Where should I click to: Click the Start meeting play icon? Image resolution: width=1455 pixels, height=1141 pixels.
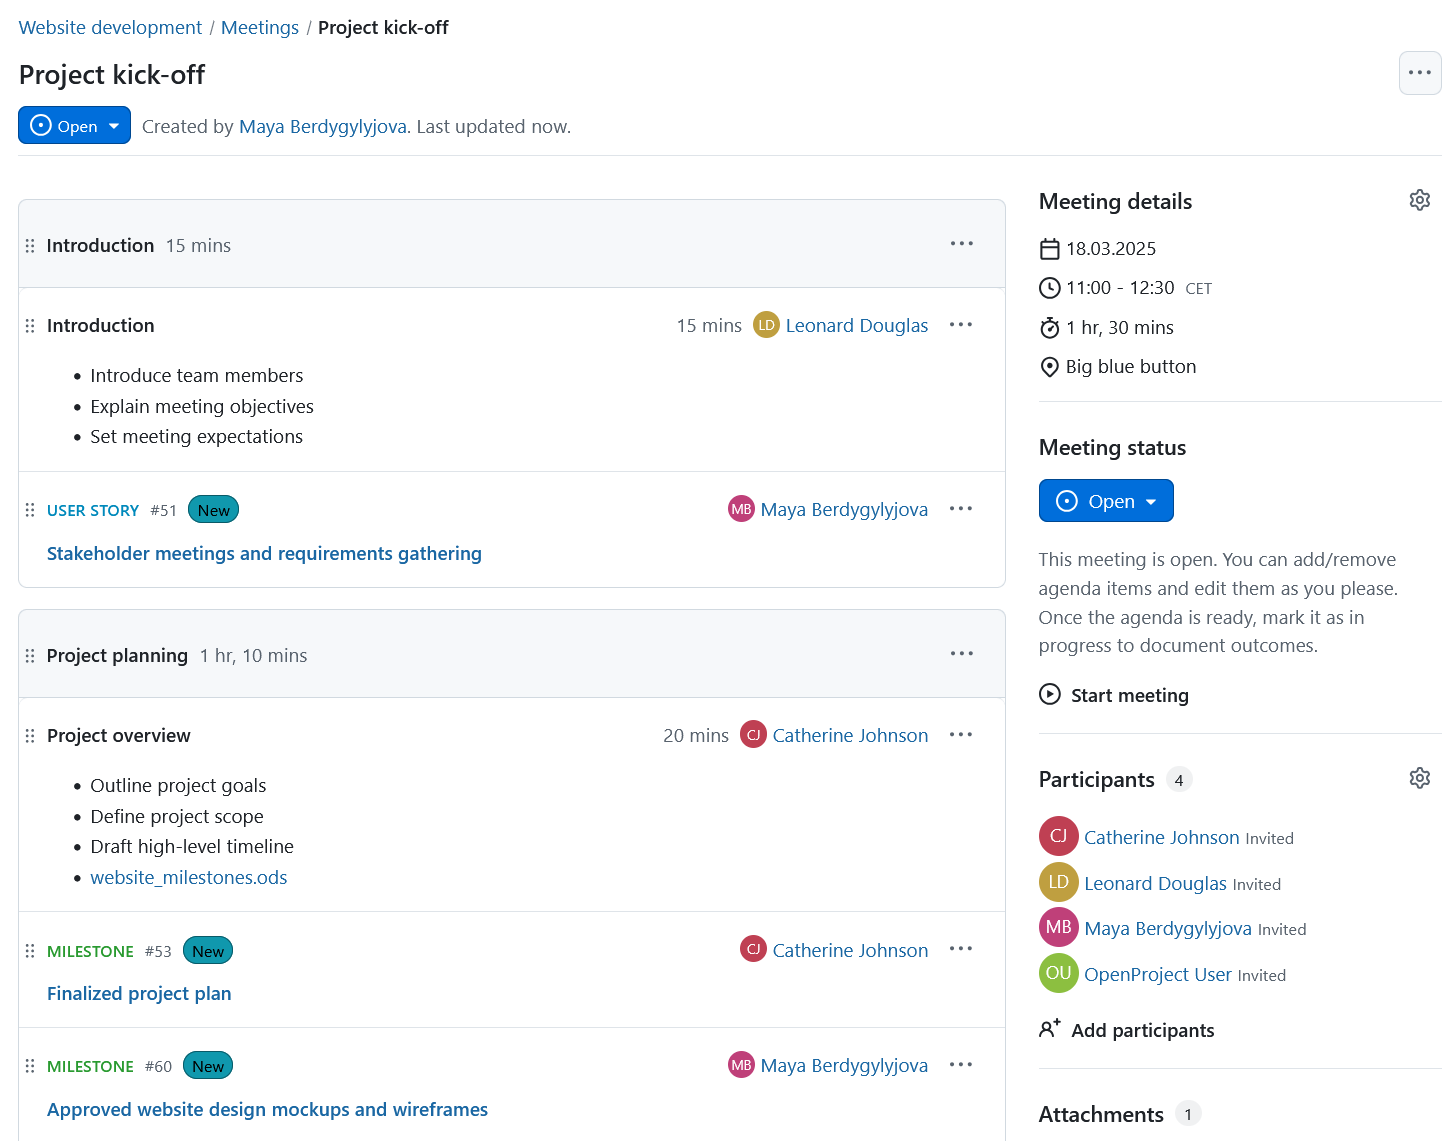click(1050, 694)
